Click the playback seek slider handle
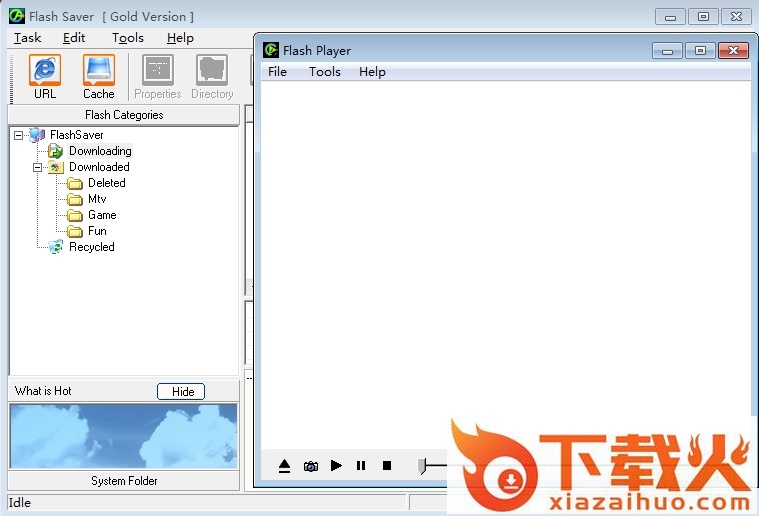Viewport: 759px width, 516px height. pos(423,465)
